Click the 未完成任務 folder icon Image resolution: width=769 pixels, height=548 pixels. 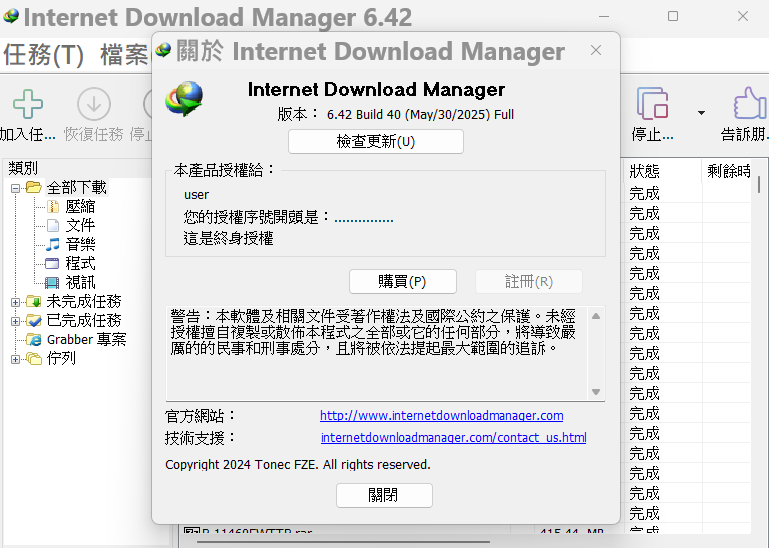click(34, 301)
